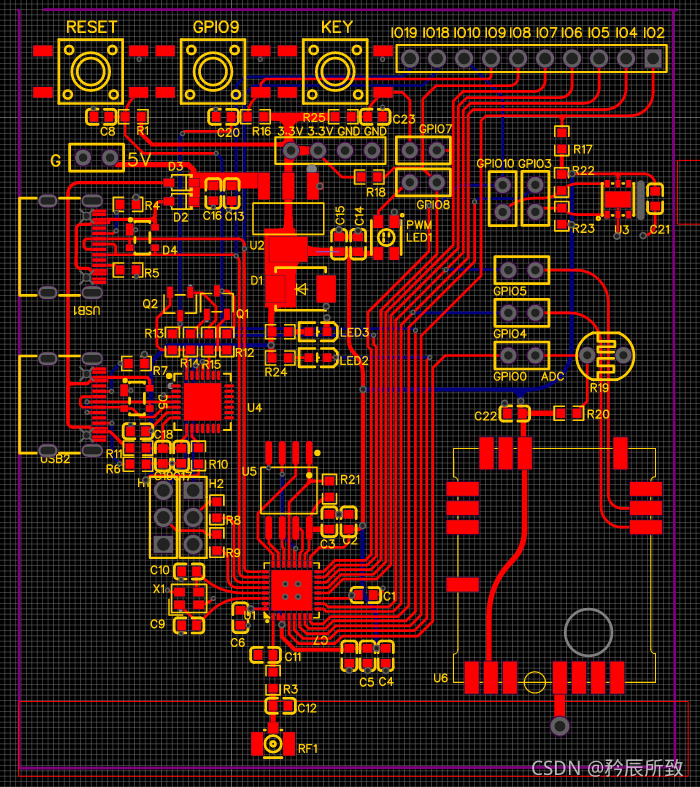Click the GPIO7 jumper label
The width and height of the screenshot is (700, 787).
tap(436, 129)
